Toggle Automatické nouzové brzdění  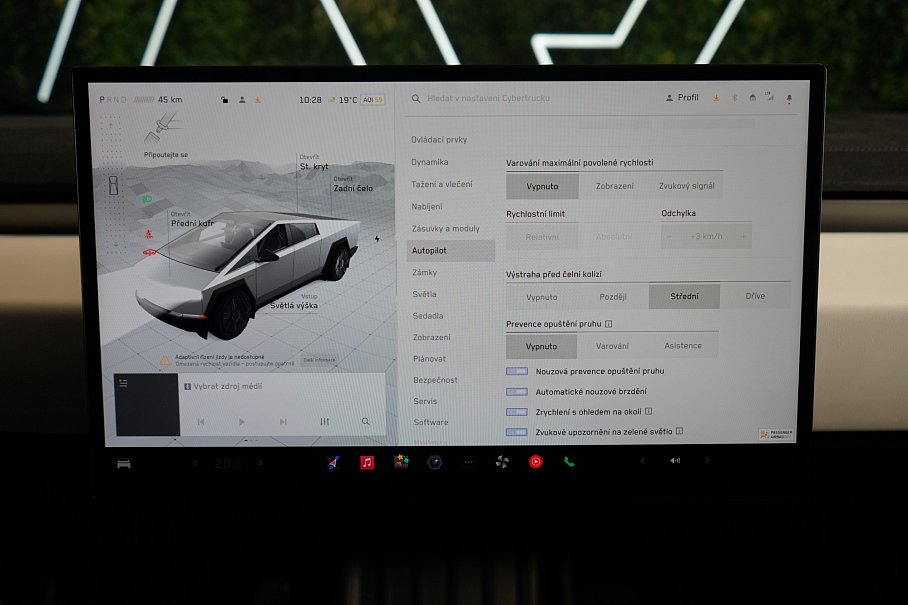click(517, 392)
